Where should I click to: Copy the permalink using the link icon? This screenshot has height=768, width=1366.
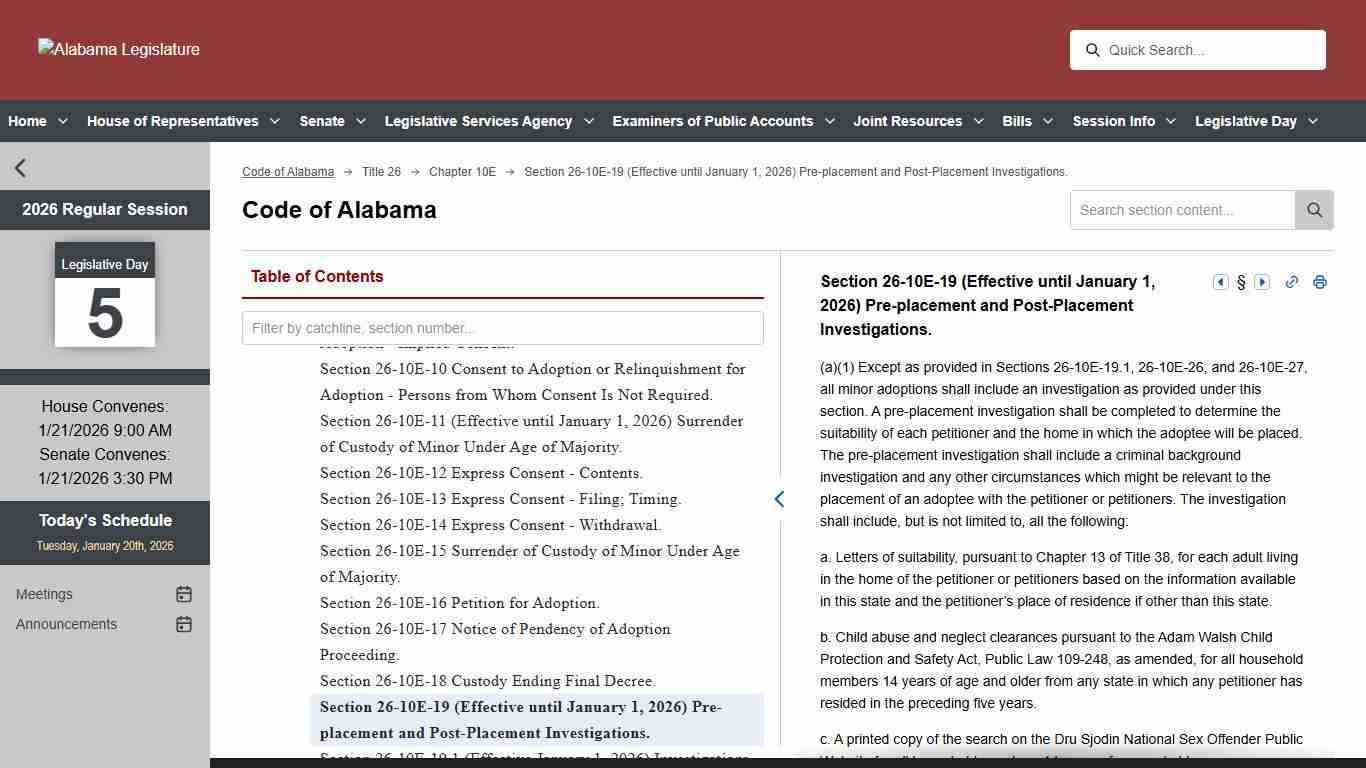tap(1291, 282)
